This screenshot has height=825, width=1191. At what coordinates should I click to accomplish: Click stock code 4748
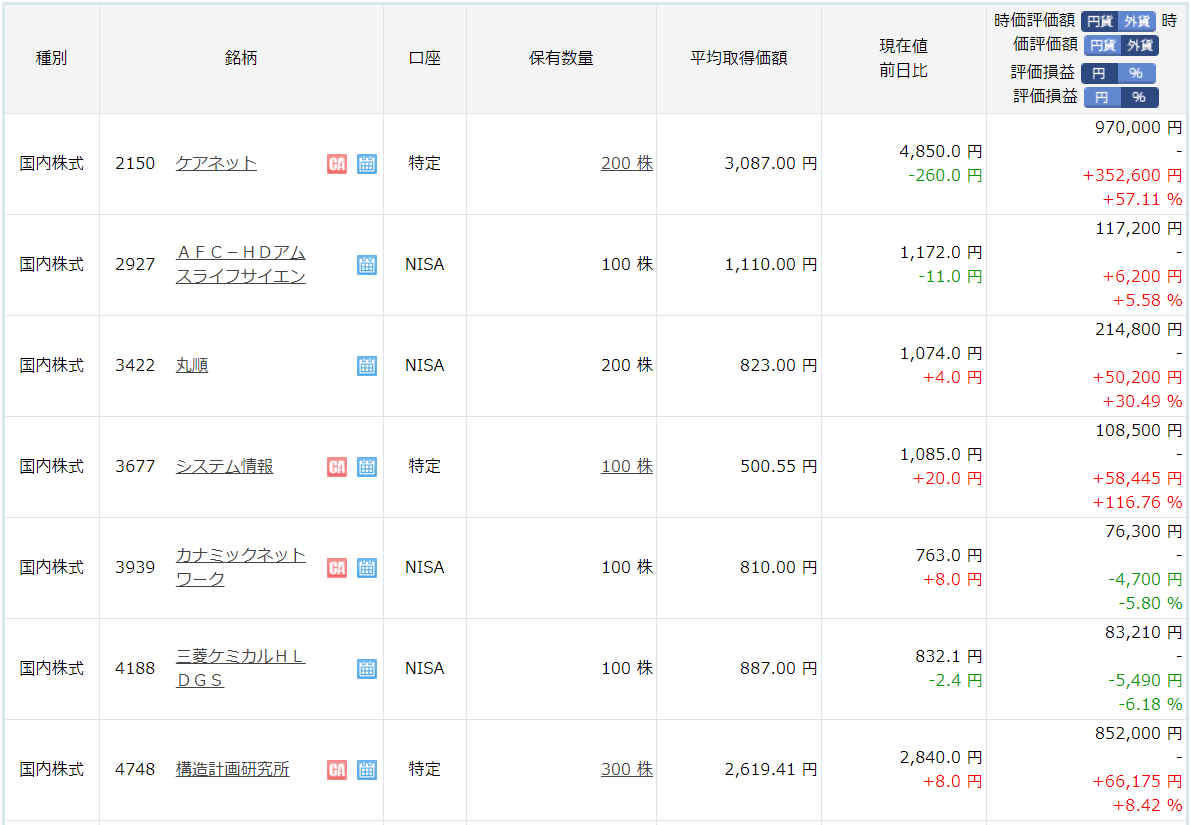pos(134,770)
